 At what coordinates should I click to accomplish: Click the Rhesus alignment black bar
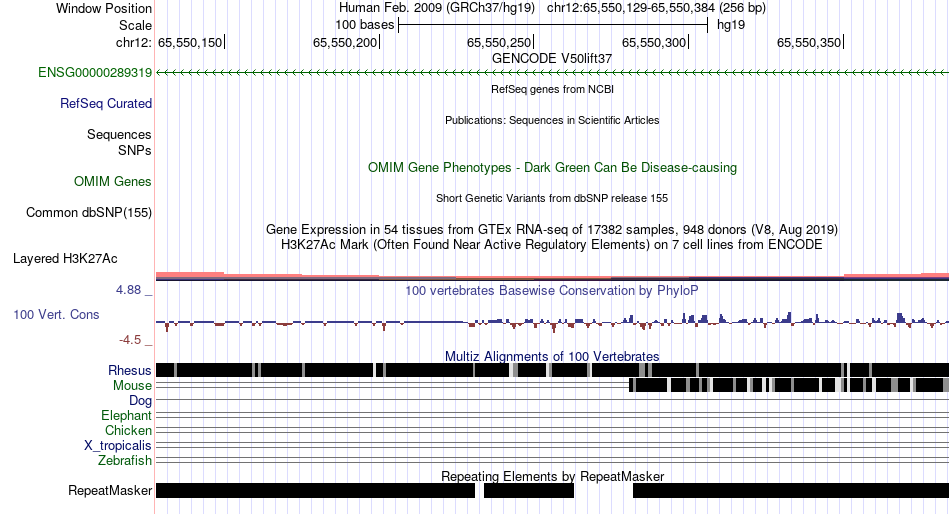552,370
